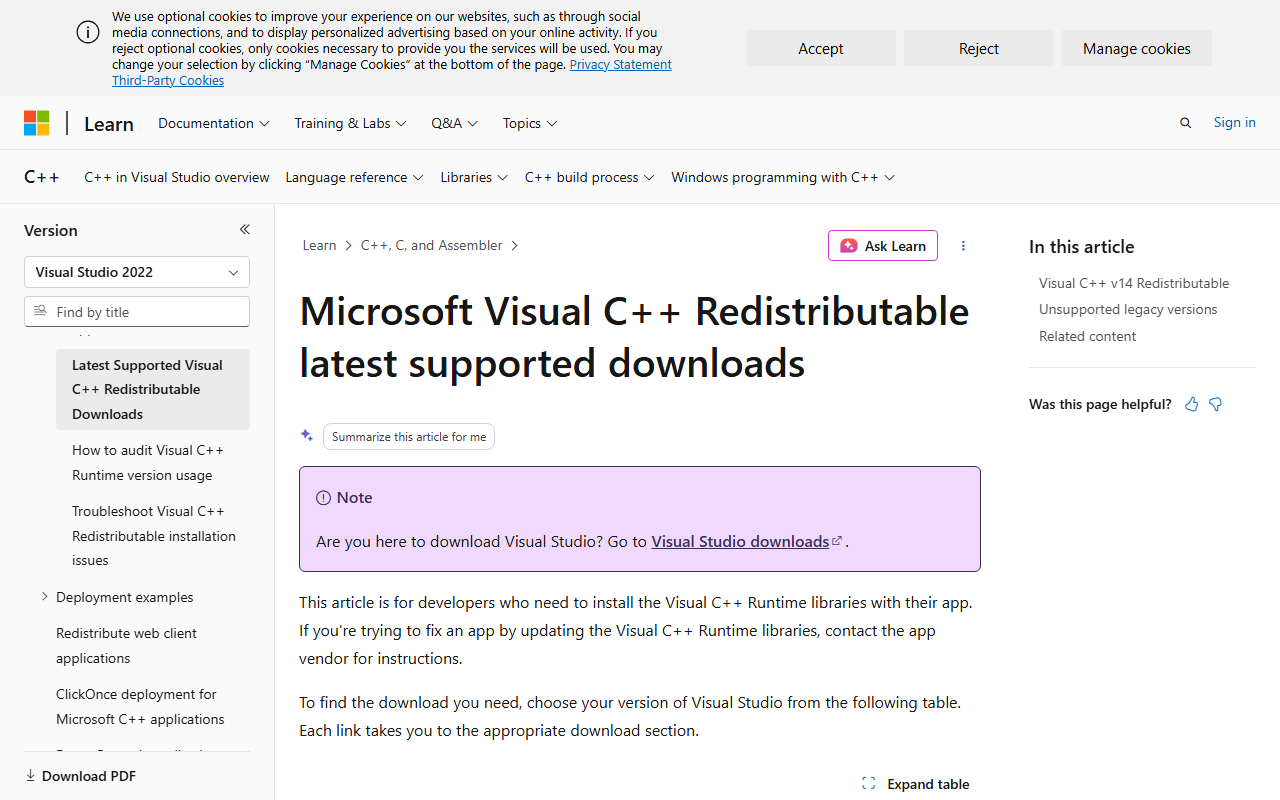Jump to Unsupported legacy versions section
This screenshot has width=1280, height=800.
1128,309
